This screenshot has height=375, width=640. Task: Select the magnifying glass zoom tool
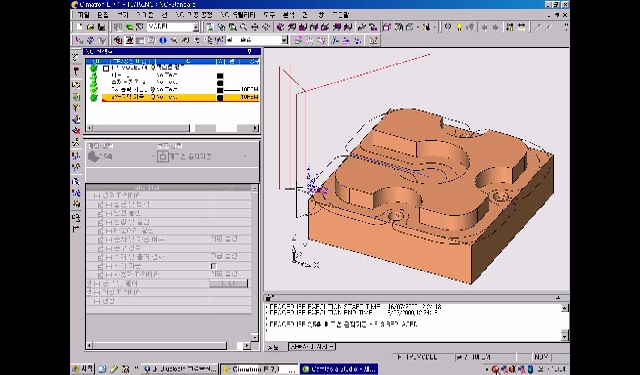click(243, 27)
